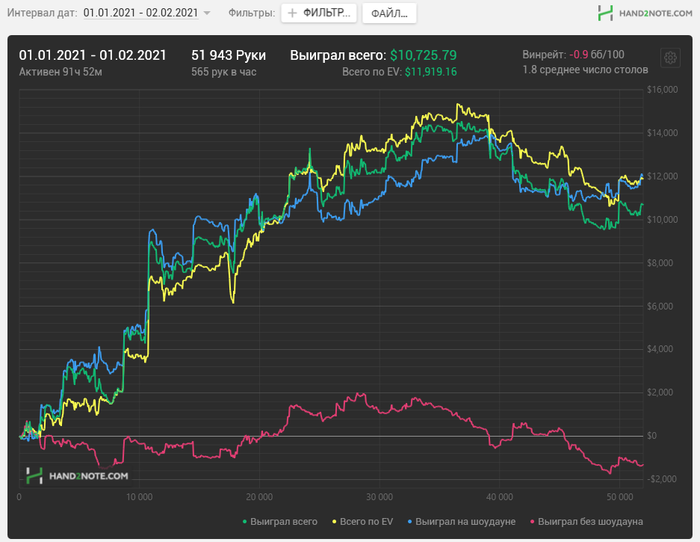The height and width of the screenshot is (542, 700).
Task: Click the -$2,000 axis label
Action: [x=662, y=479]
